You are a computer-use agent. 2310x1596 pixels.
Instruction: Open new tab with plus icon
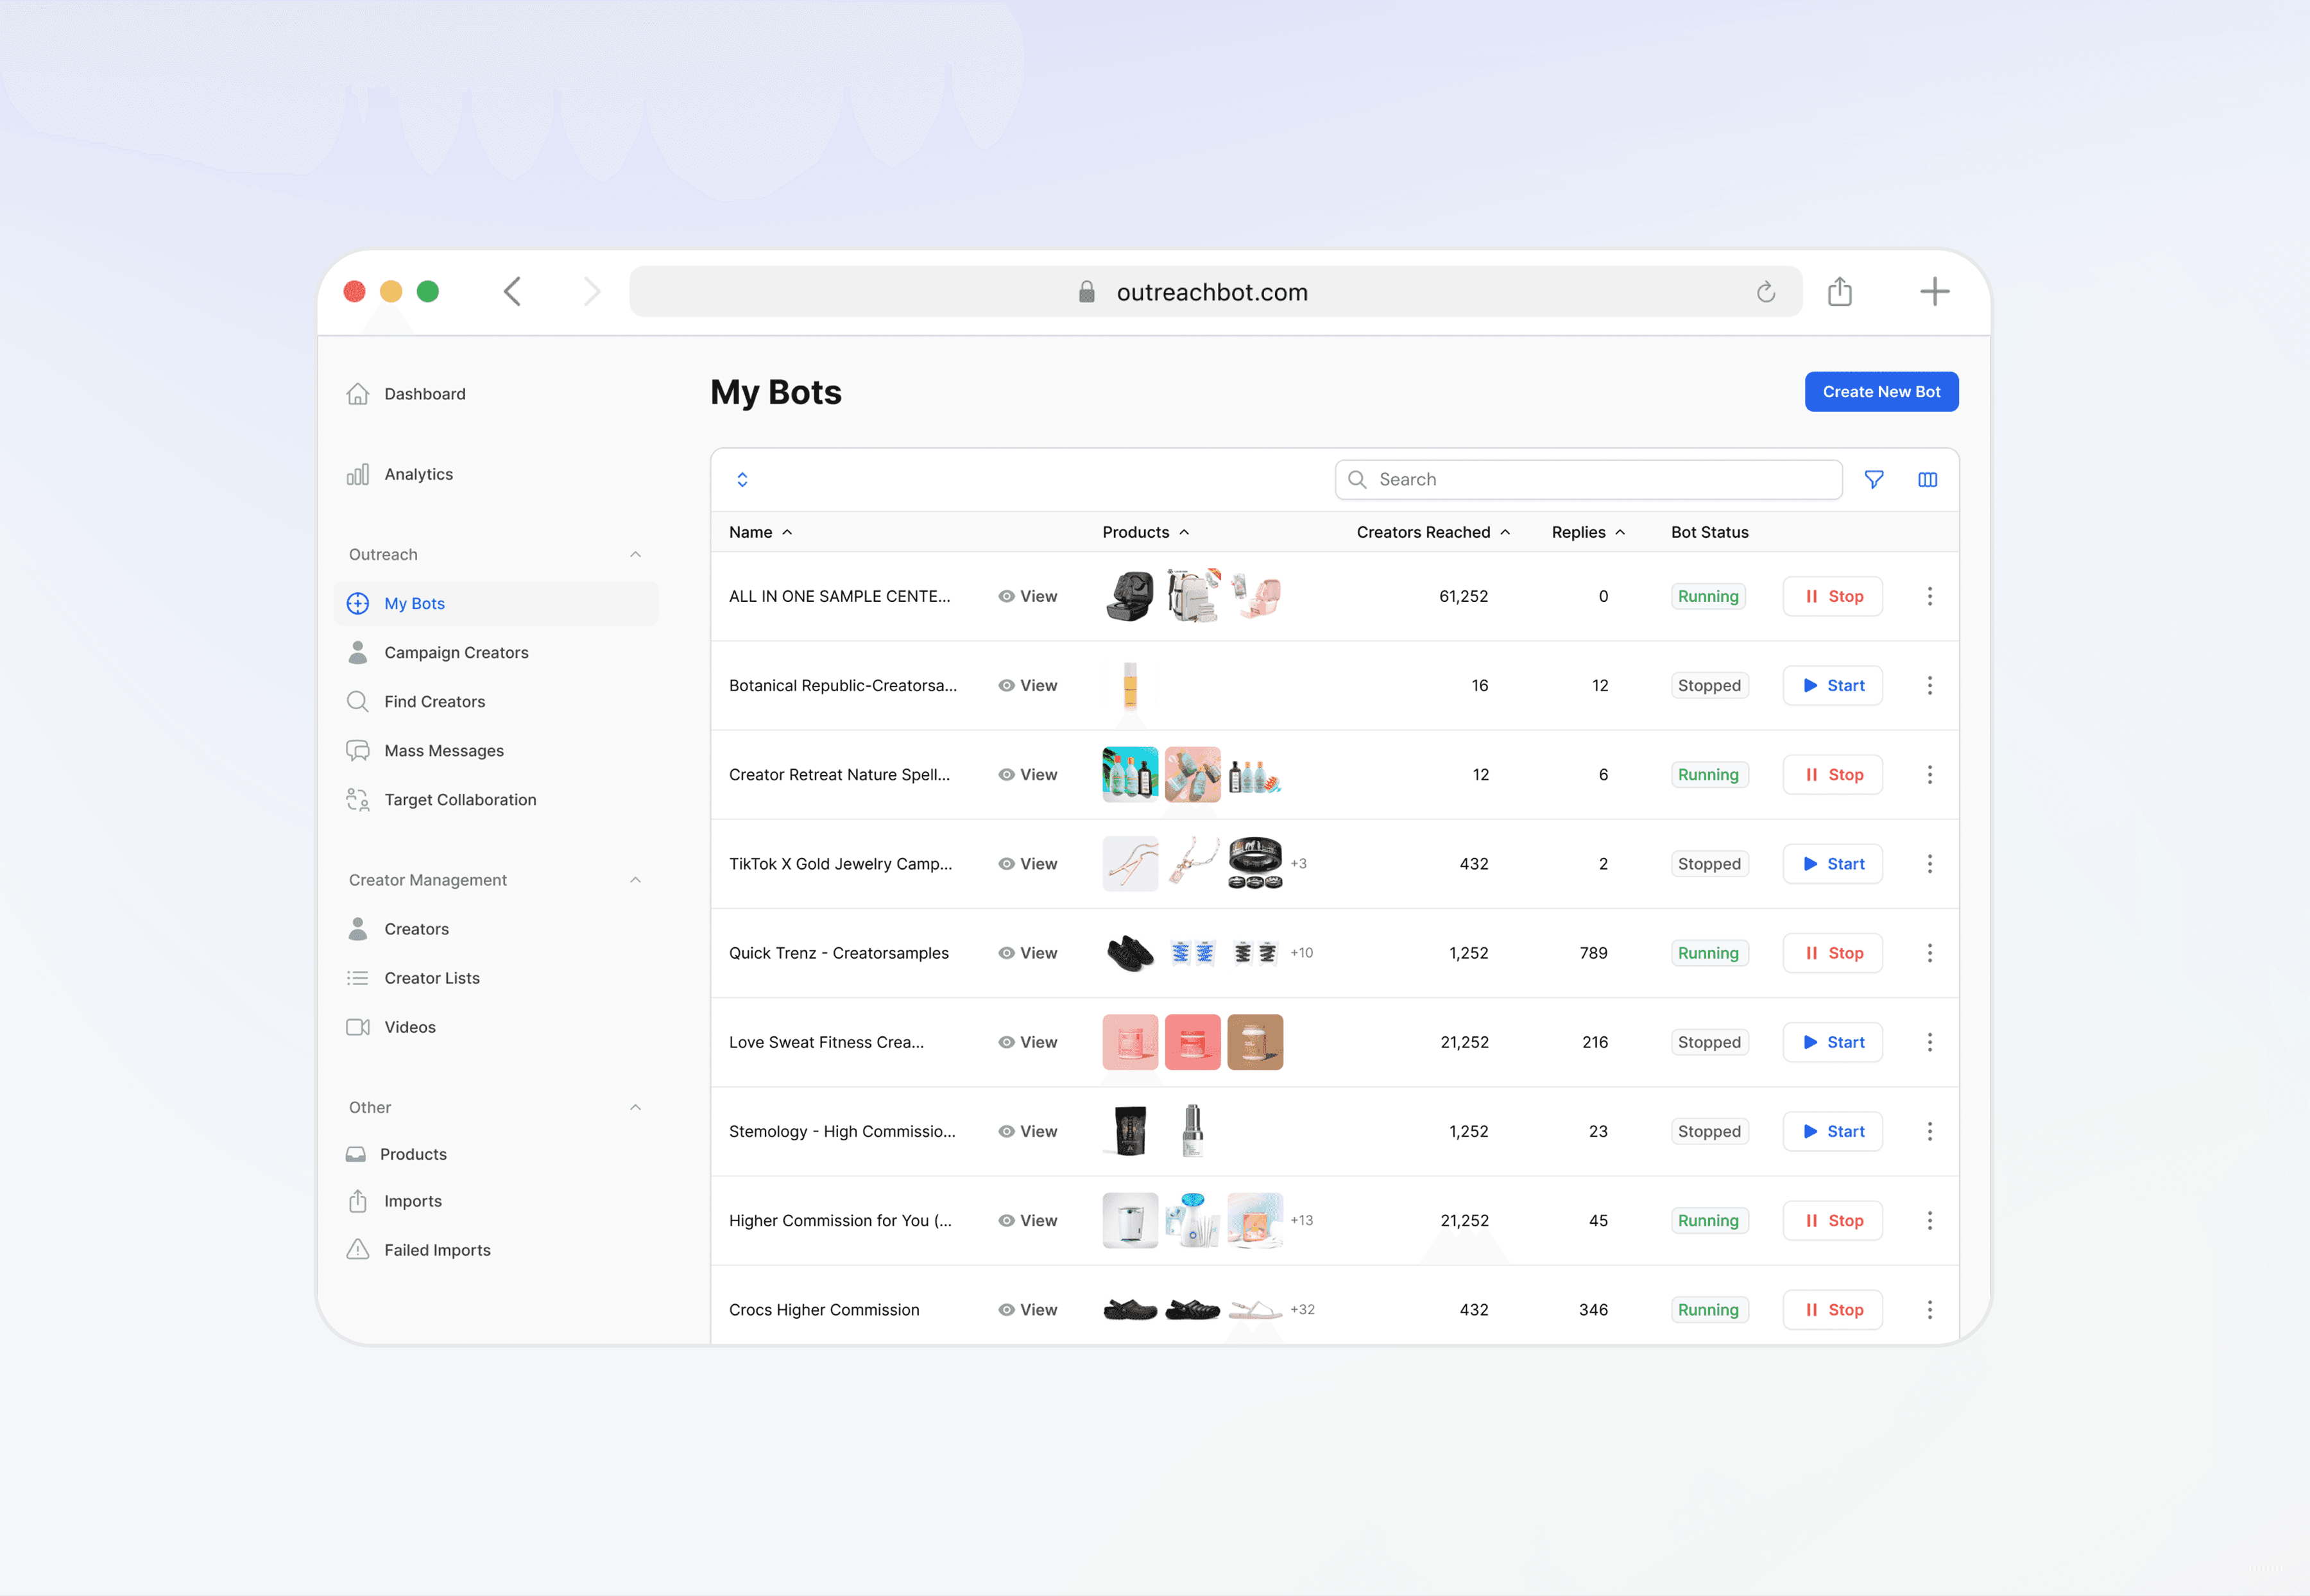pos(1934,292)
